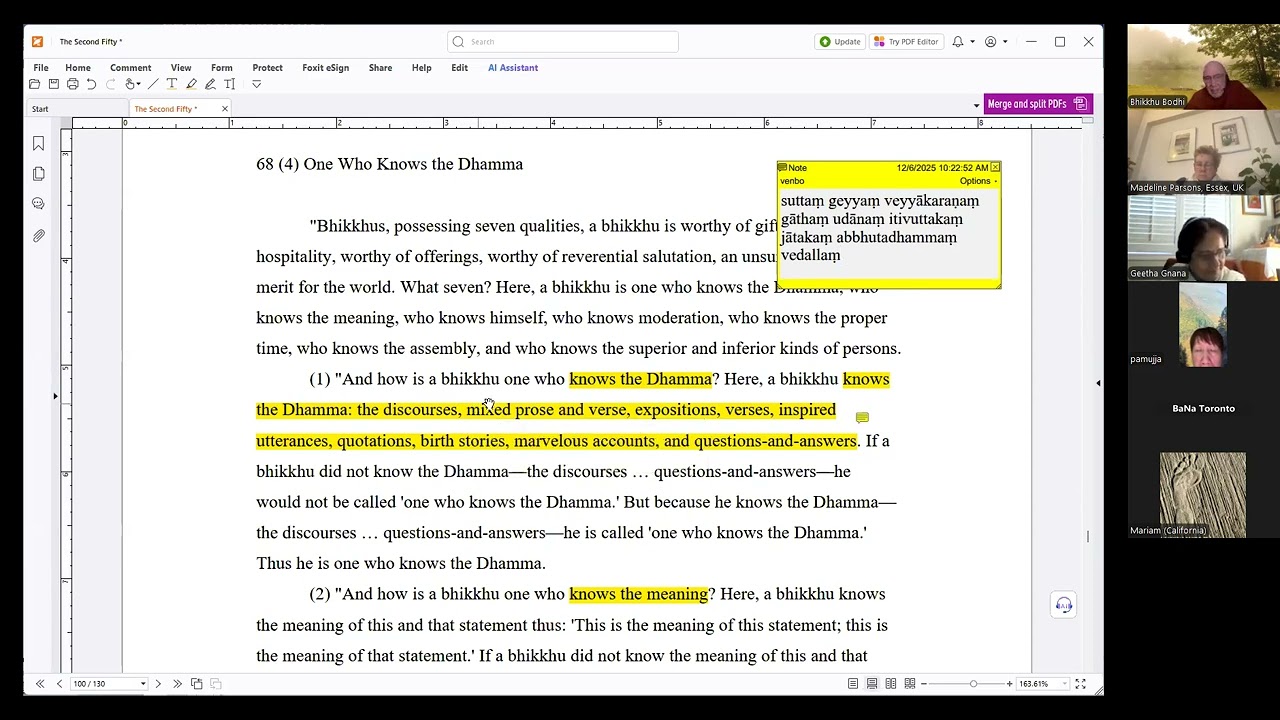The height and width of the screenshot is (720, 1280).
Task: Enable facing two-page view mode
Action: point(891,684)
